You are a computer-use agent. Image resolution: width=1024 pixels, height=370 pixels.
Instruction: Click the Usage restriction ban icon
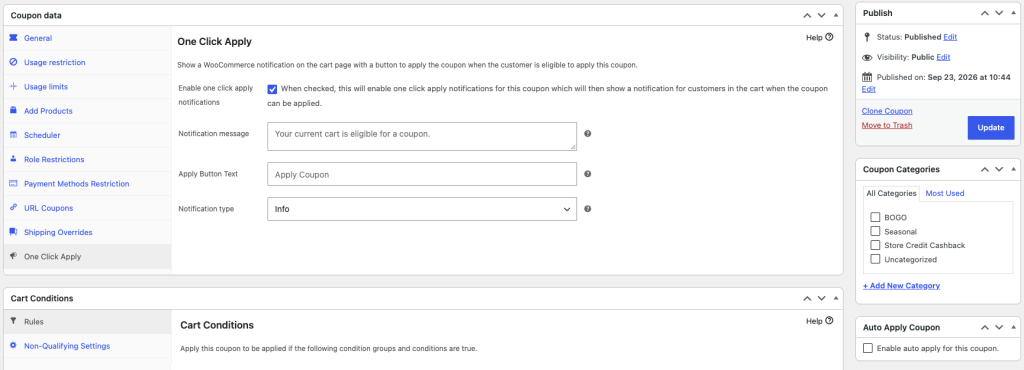[13, 62]
